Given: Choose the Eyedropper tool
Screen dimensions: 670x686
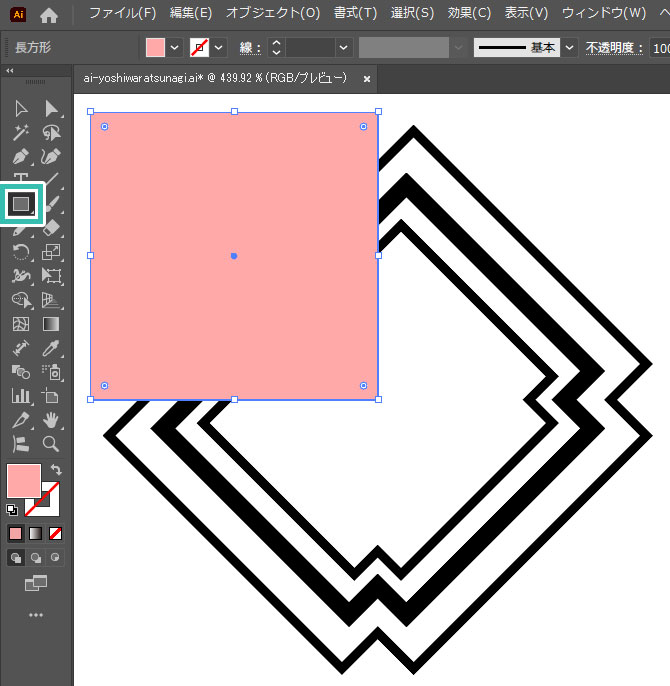Looking at the screenshot, I should point(52,348).
